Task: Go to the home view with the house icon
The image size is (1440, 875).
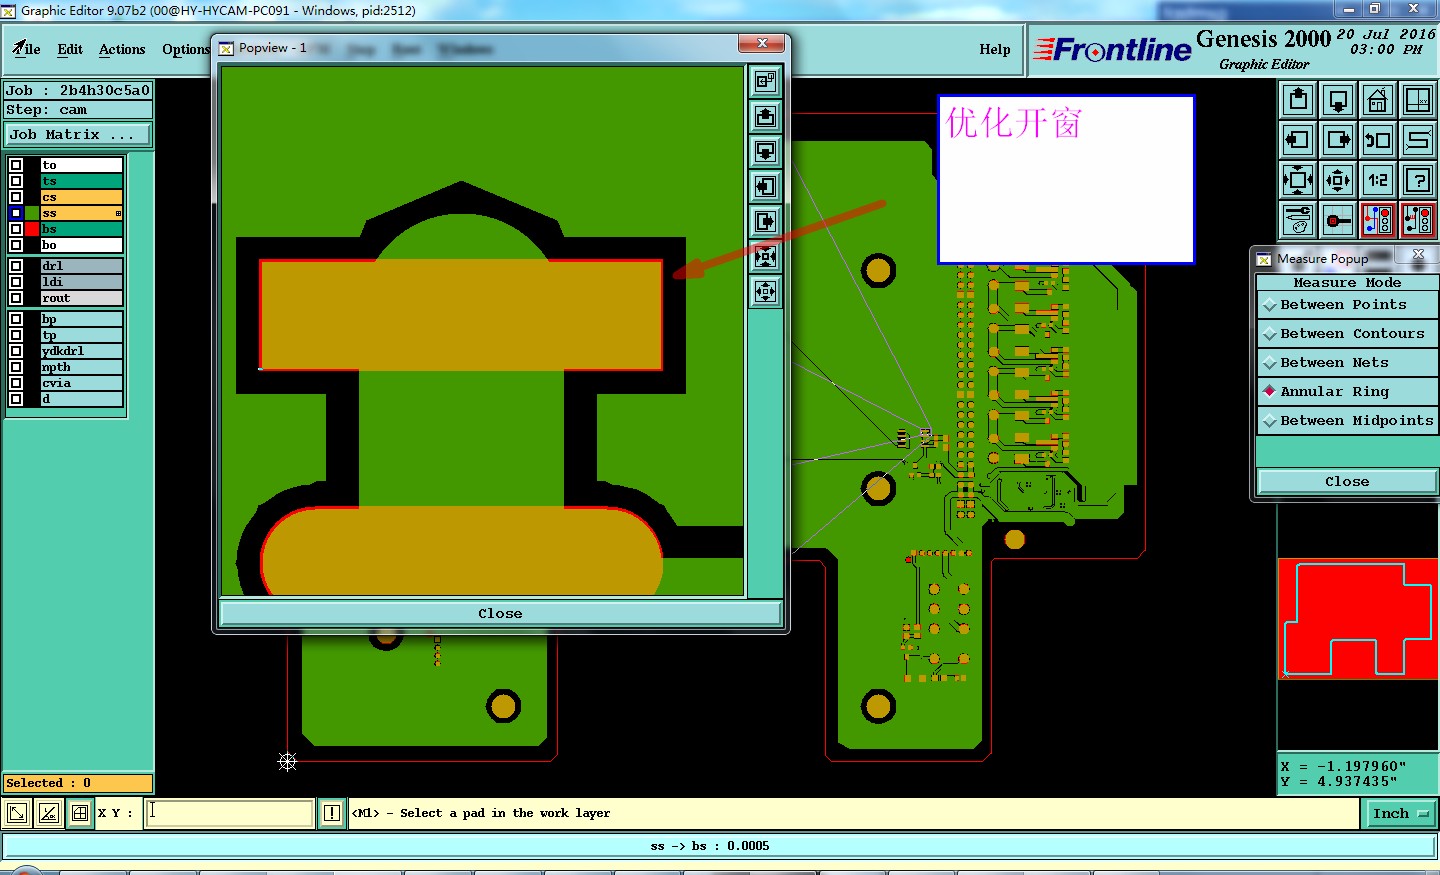Action: [x=1378, y=100]
